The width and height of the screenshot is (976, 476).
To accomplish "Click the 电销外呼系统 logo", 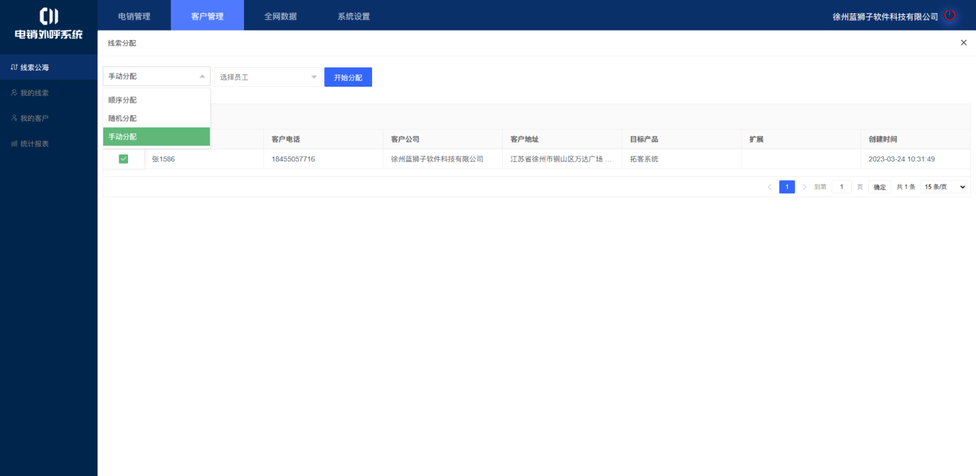I will [x=48, y=23].
